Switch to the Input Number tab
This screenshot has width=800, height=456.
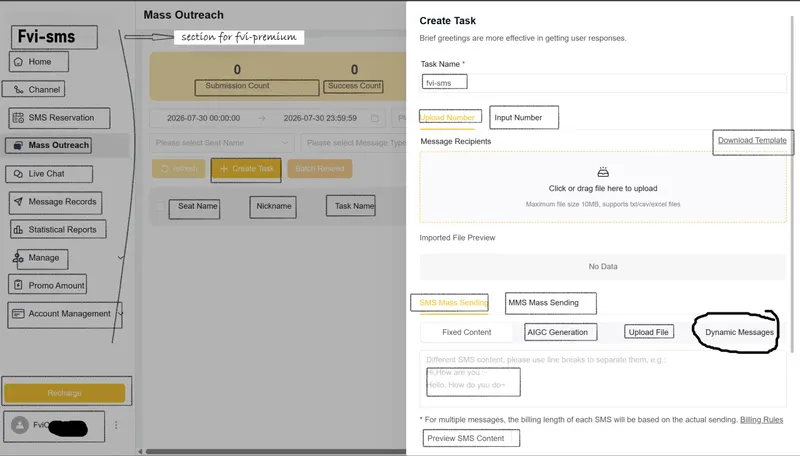coord(518,118)
